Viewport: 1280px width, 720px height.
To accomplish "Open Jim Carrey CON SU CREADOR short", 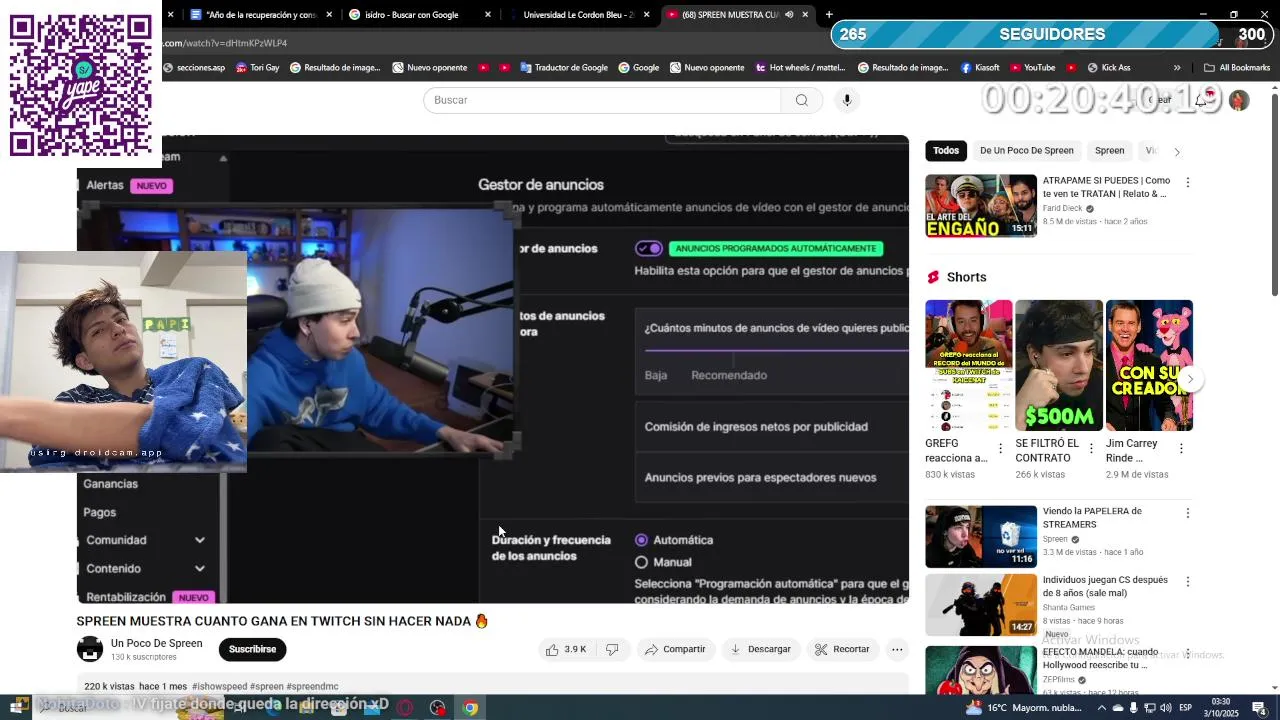I will pos(1149,365).
